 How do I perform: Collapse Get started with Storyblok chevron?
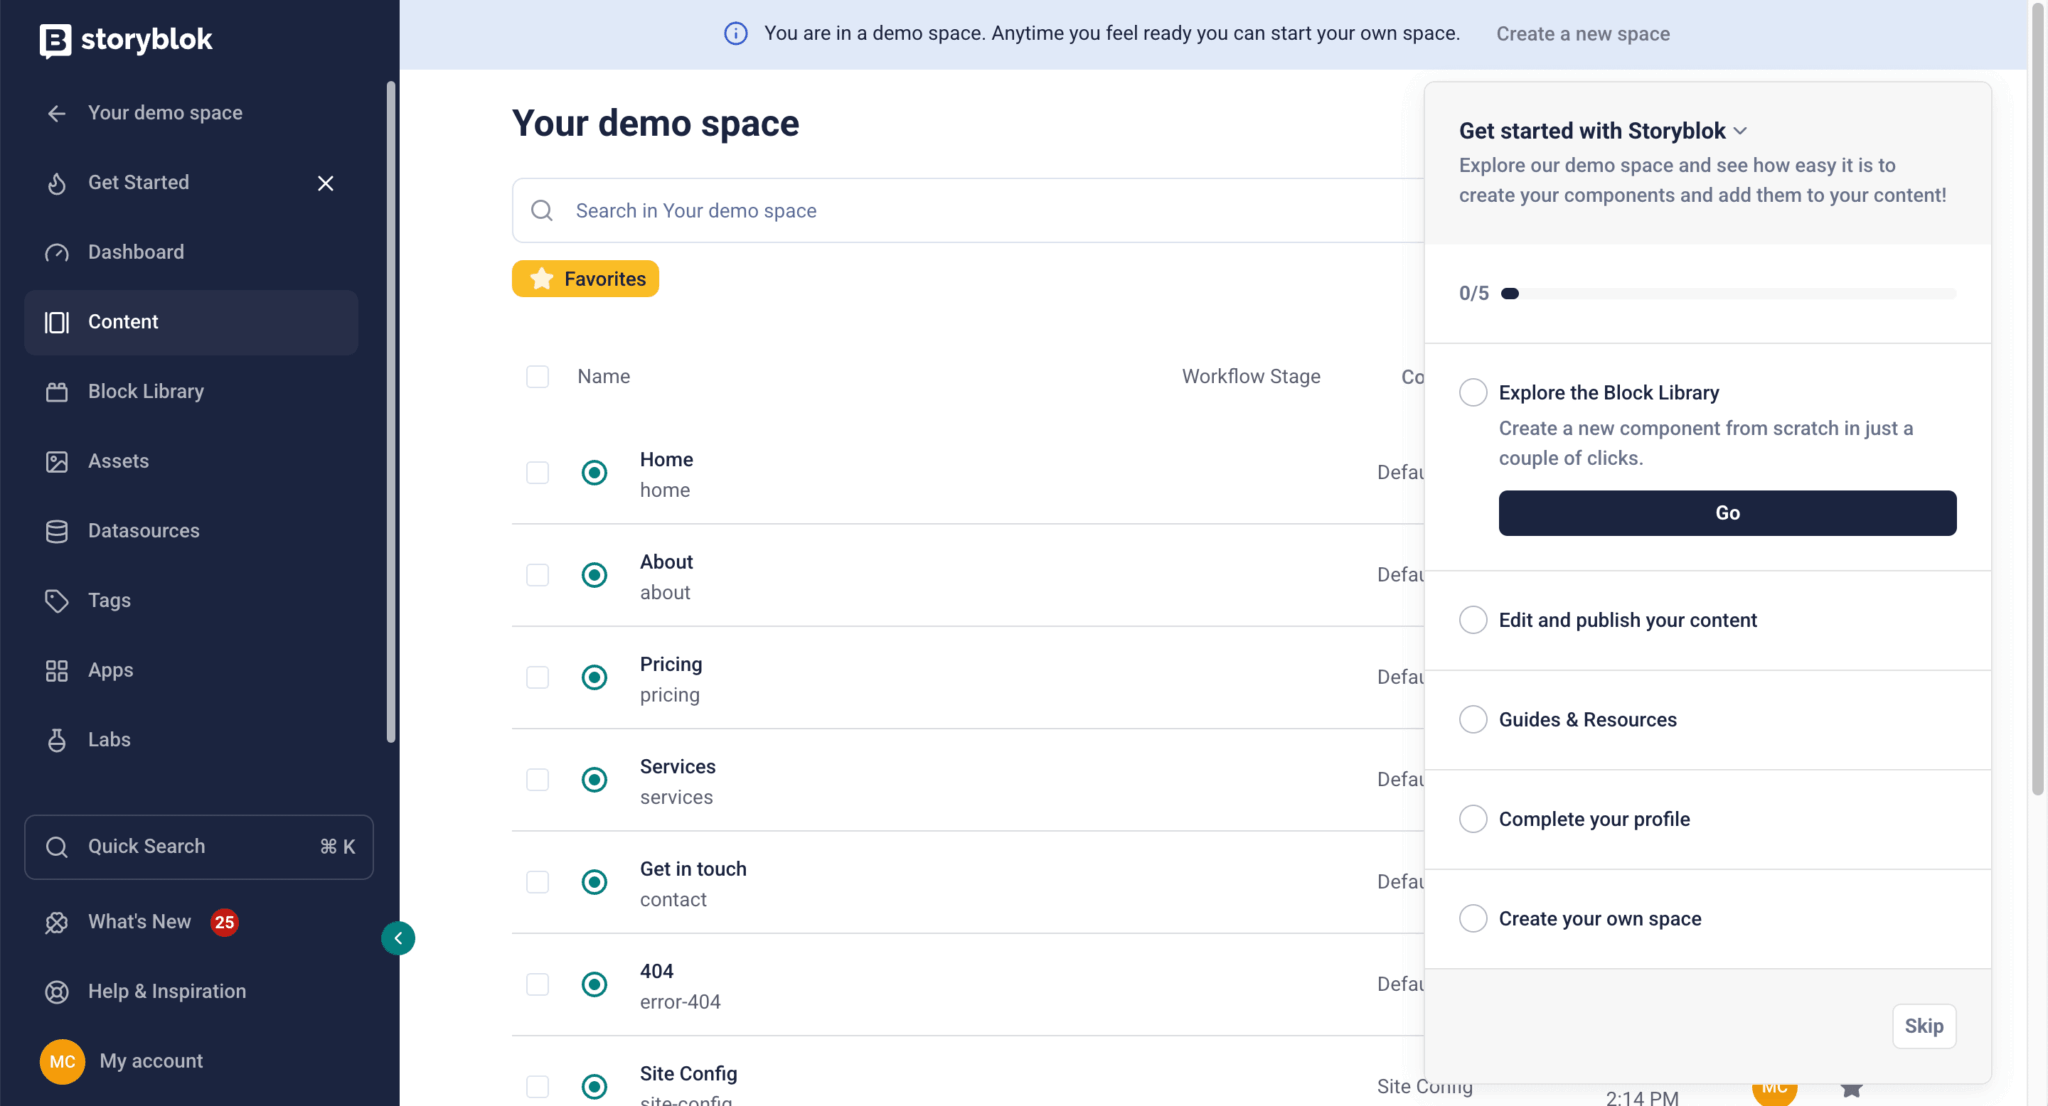tap(1741, 131)
